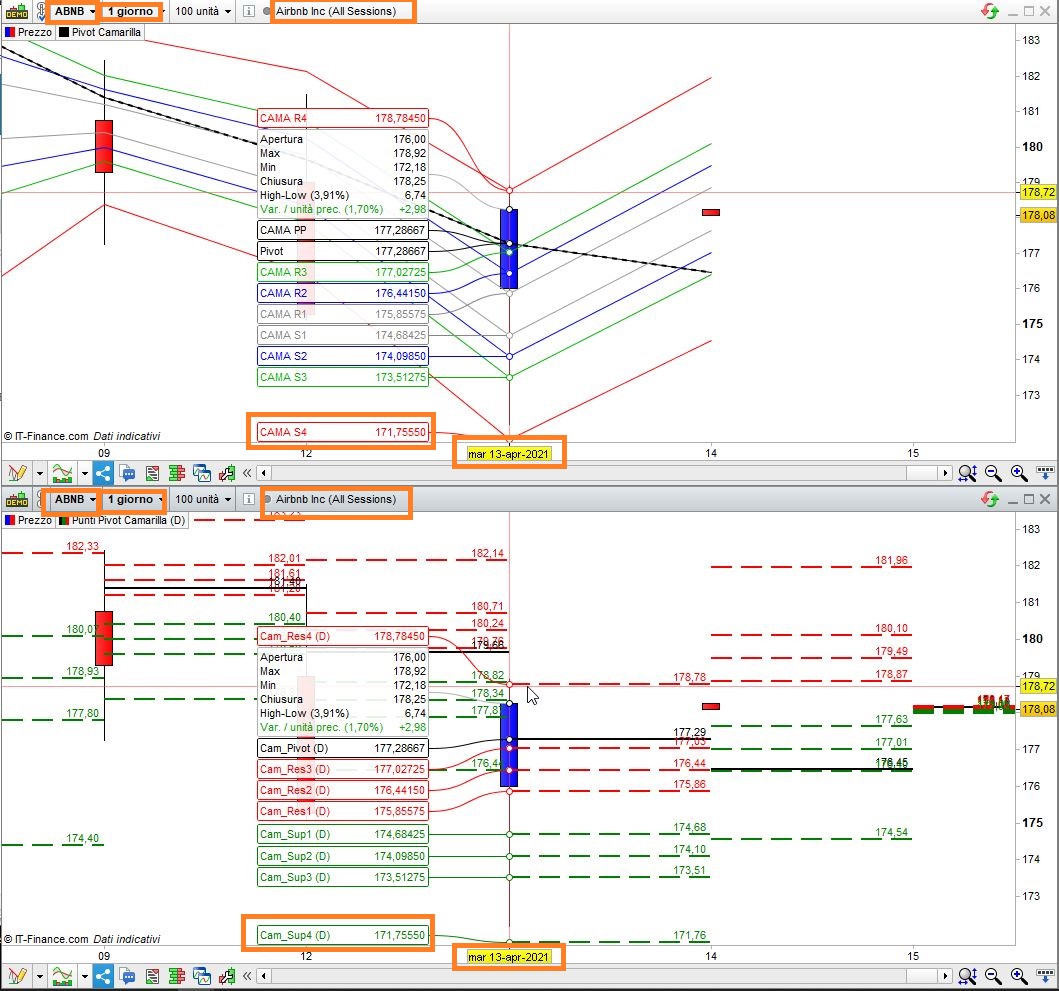Expand indicators arrow in top chart toolbar

(84, 473)
